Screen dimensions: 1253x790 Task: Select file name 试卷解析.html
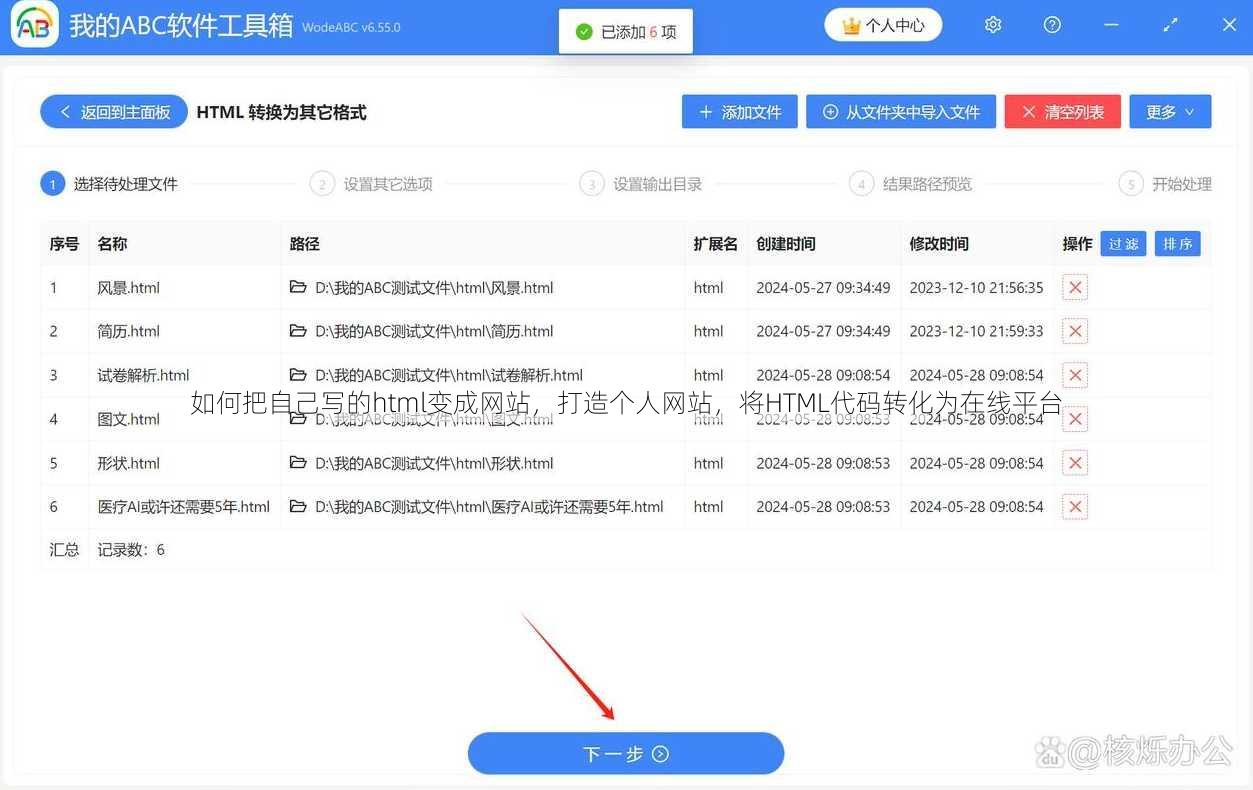144,375
